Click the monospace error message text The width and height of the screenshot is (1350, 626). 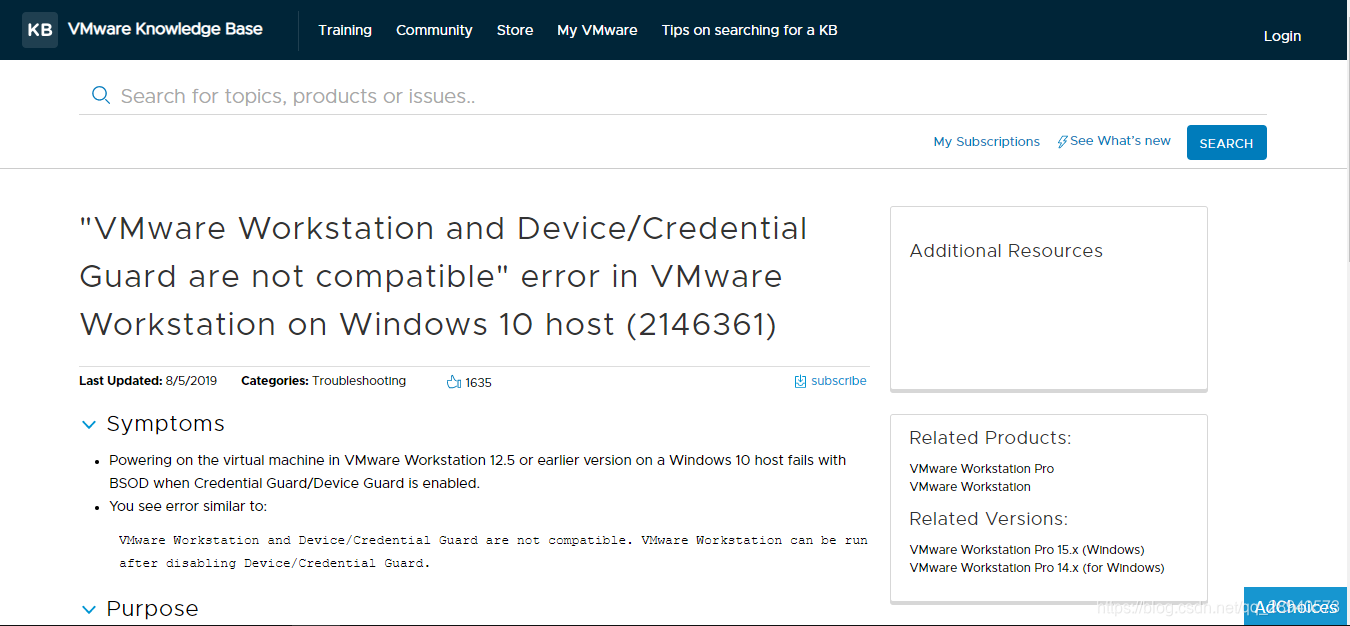click(493, 552)
